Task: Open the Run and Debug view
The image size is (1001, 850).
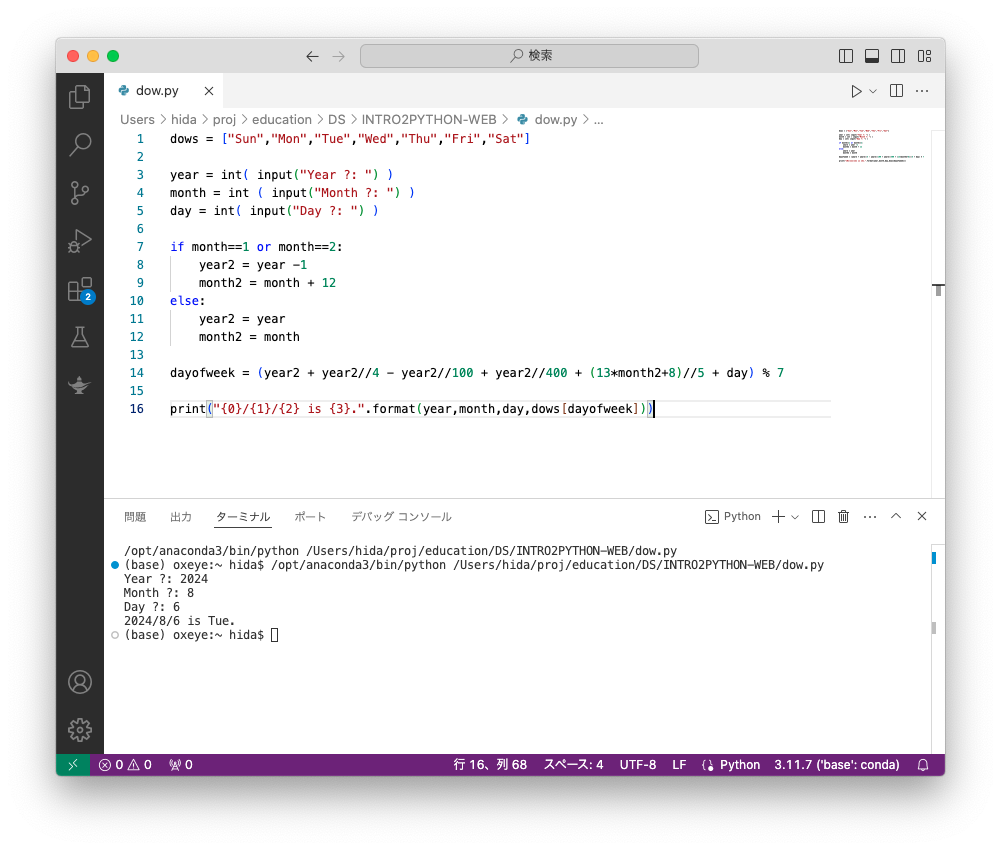Action: (80, 241)
